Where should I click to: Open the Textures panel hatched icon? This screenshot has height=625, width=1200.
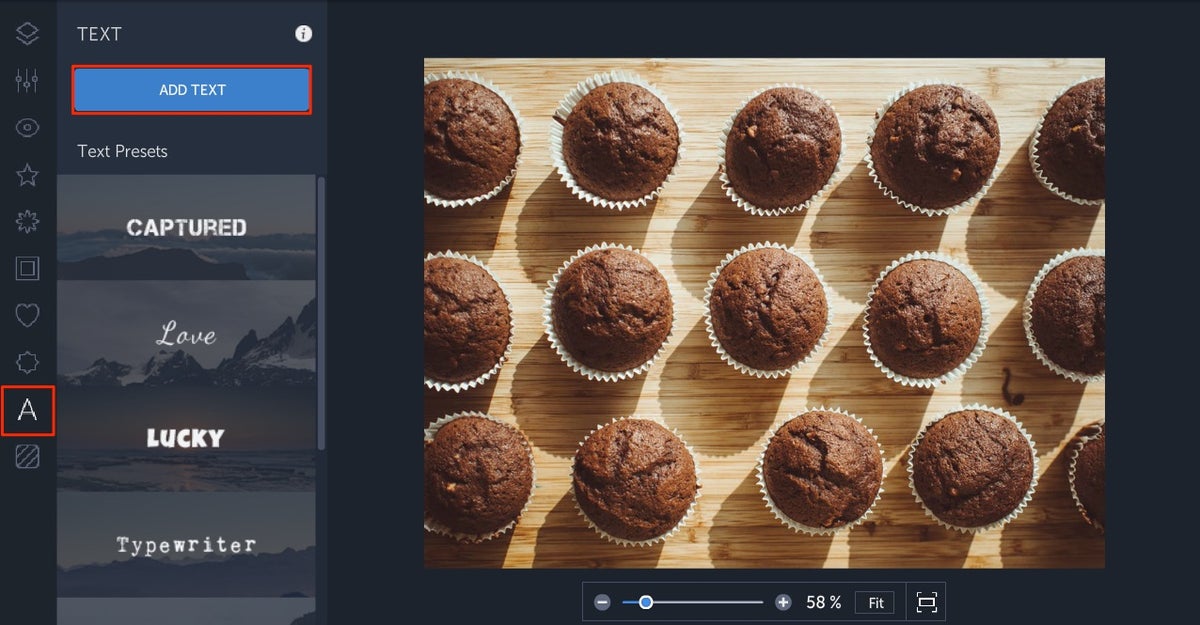pyautogui.click(x=27, y=457)
